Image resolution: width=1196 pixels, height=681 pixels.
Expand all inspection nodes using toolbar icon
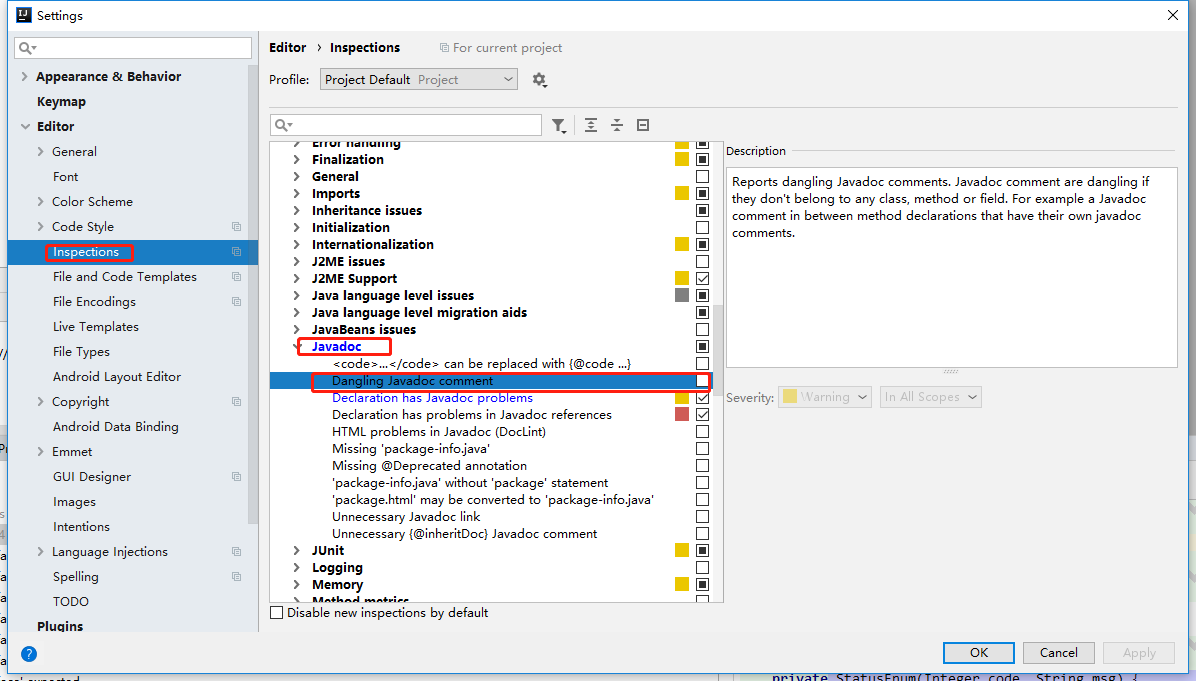click(591, 125)
